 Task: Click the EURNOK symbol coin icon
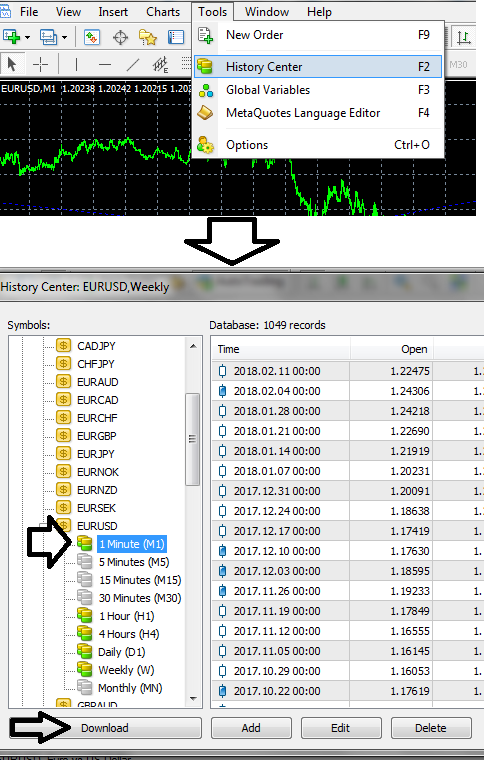63,471
